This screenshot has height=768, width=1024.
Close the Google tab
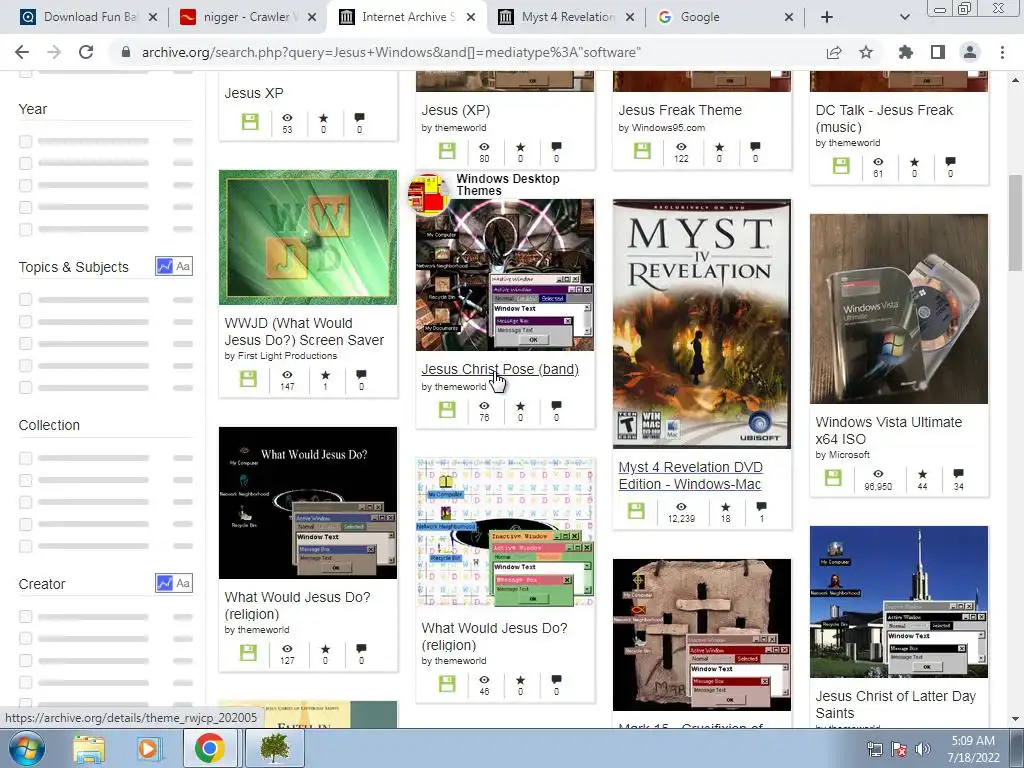click(789, 17)
